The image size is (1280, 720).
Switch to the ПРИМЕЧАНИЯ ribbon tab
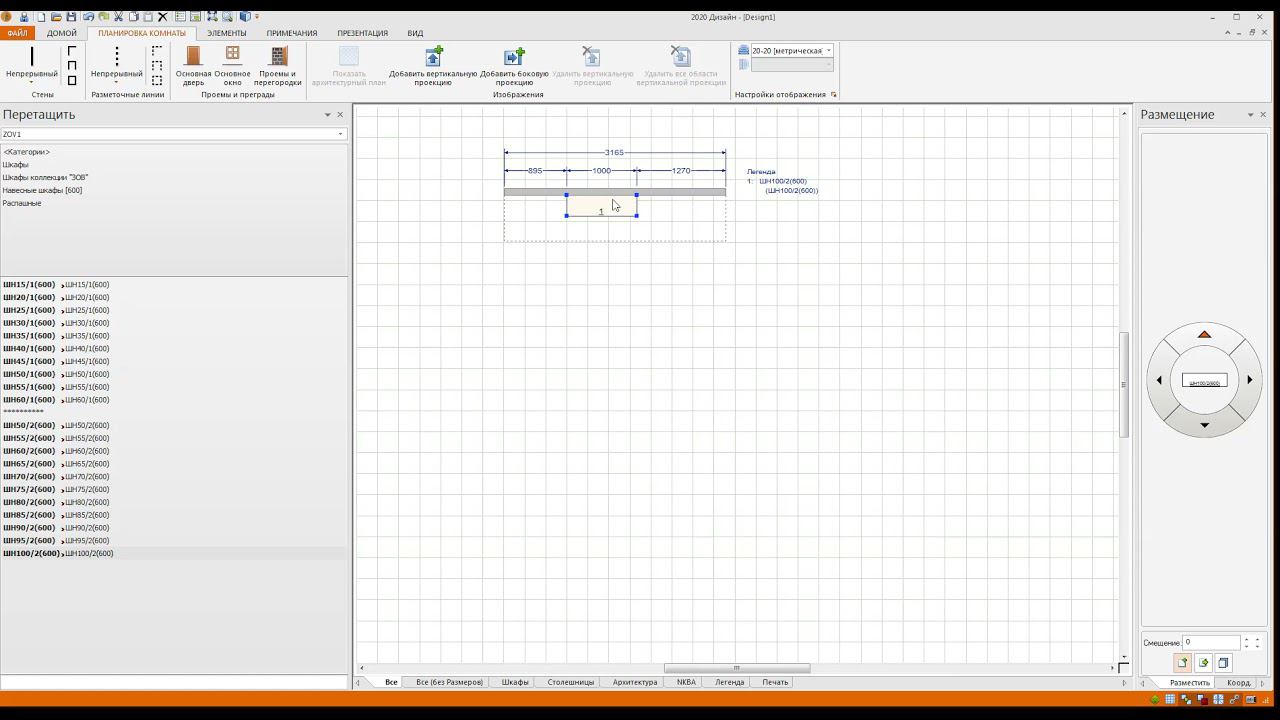[292, 33]
